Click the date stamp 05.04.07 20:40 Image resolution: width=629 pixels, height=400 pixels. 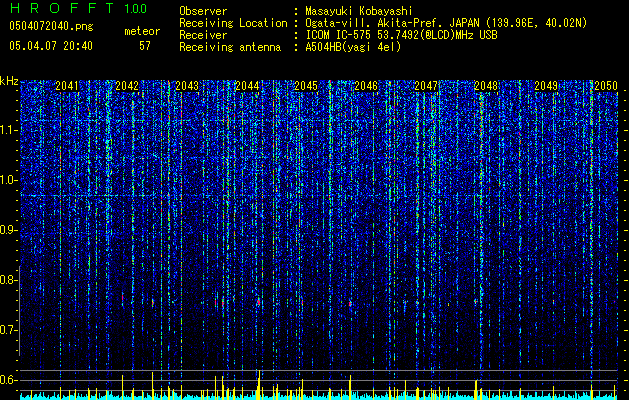point(51,46)
